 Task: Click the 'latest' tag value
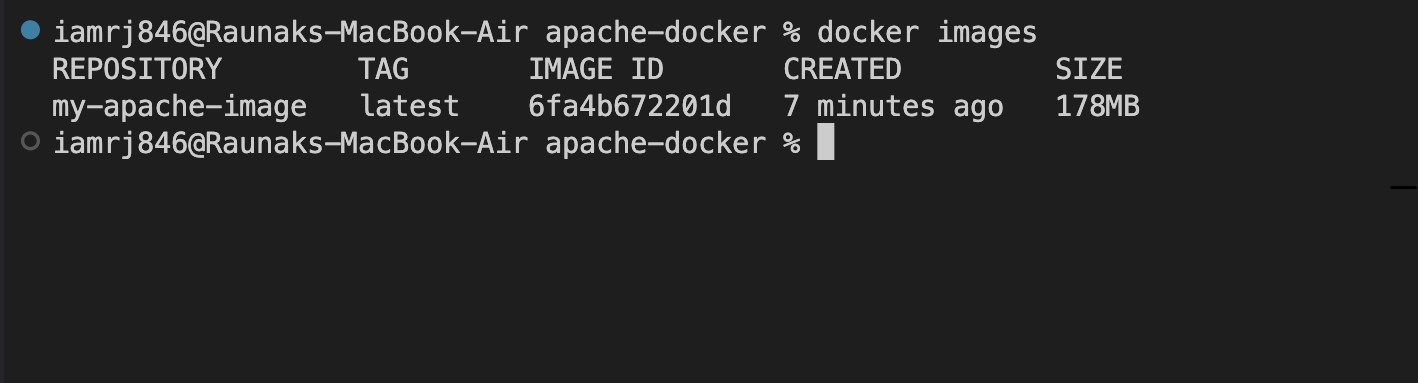click(409, 106)
